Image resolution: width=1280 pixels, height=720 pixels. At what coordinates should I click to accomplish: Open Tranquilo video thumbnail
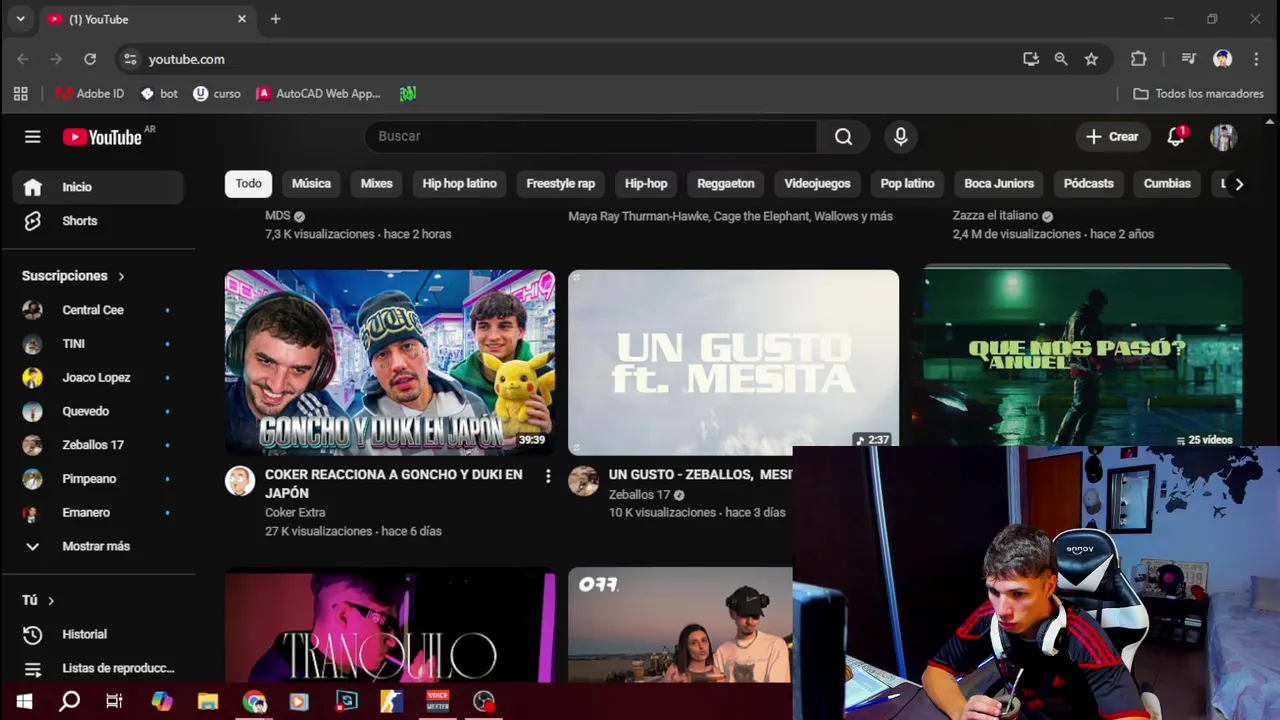(390, 626)
